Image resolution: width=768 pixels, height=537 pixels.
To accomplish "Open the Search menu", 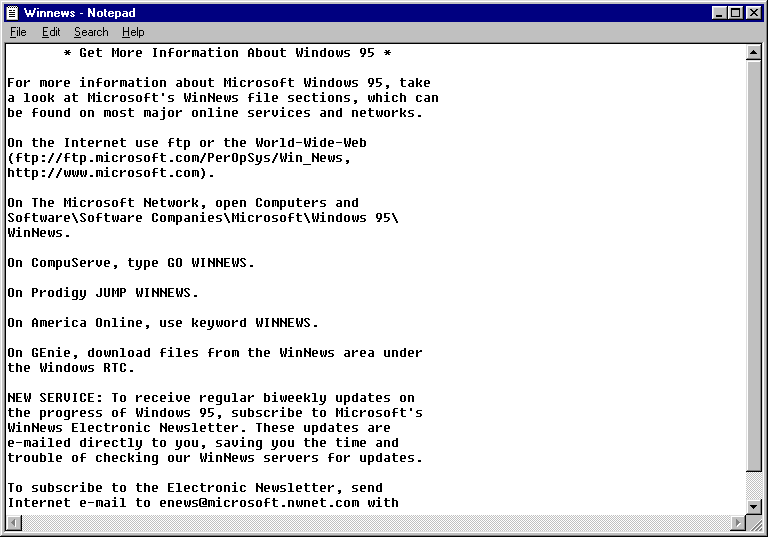I will point(91,32).
